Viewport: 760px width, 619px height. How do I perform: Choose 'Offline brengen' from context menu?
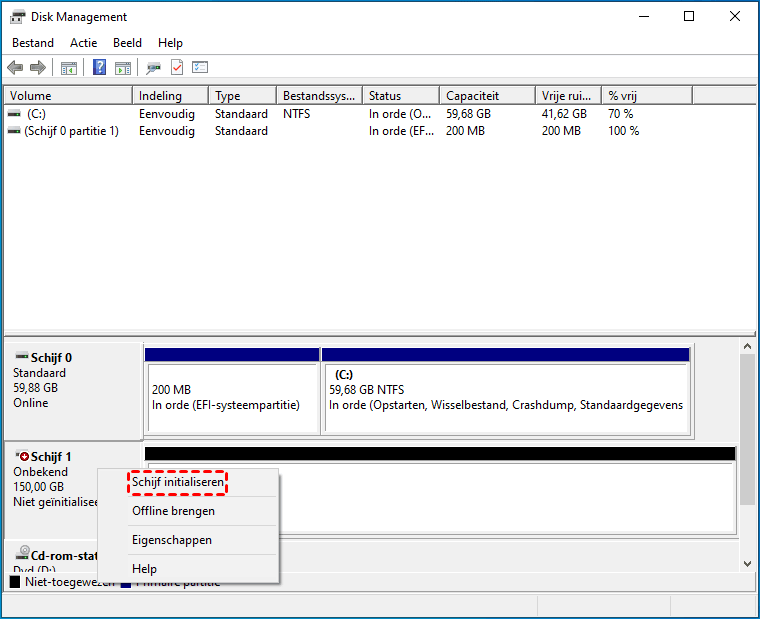[173, 511]
